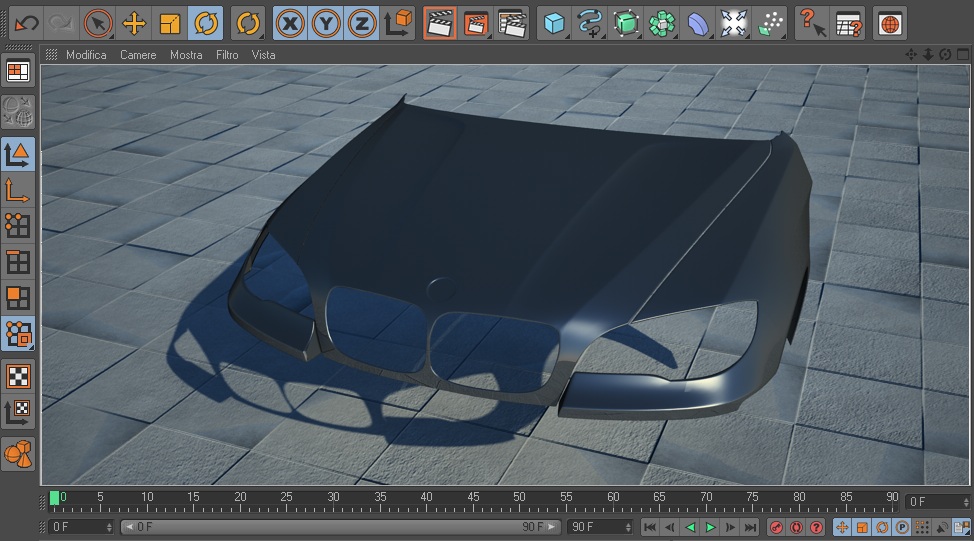This screenshot has width=974, height=541.
Task: Open the Bend deformers menu
Action: (x=698, y=24)
